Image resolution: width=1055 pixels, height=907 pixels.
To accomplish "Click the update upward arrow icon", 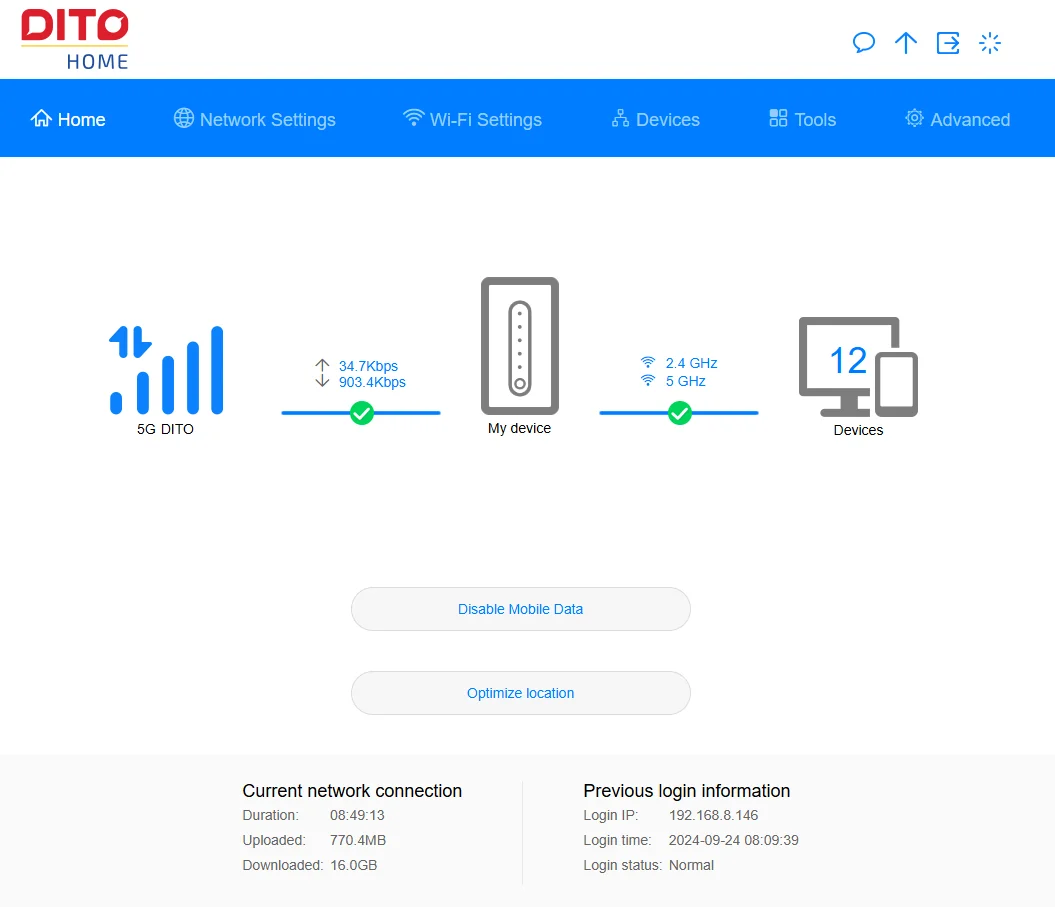I will tap(906, 43).
